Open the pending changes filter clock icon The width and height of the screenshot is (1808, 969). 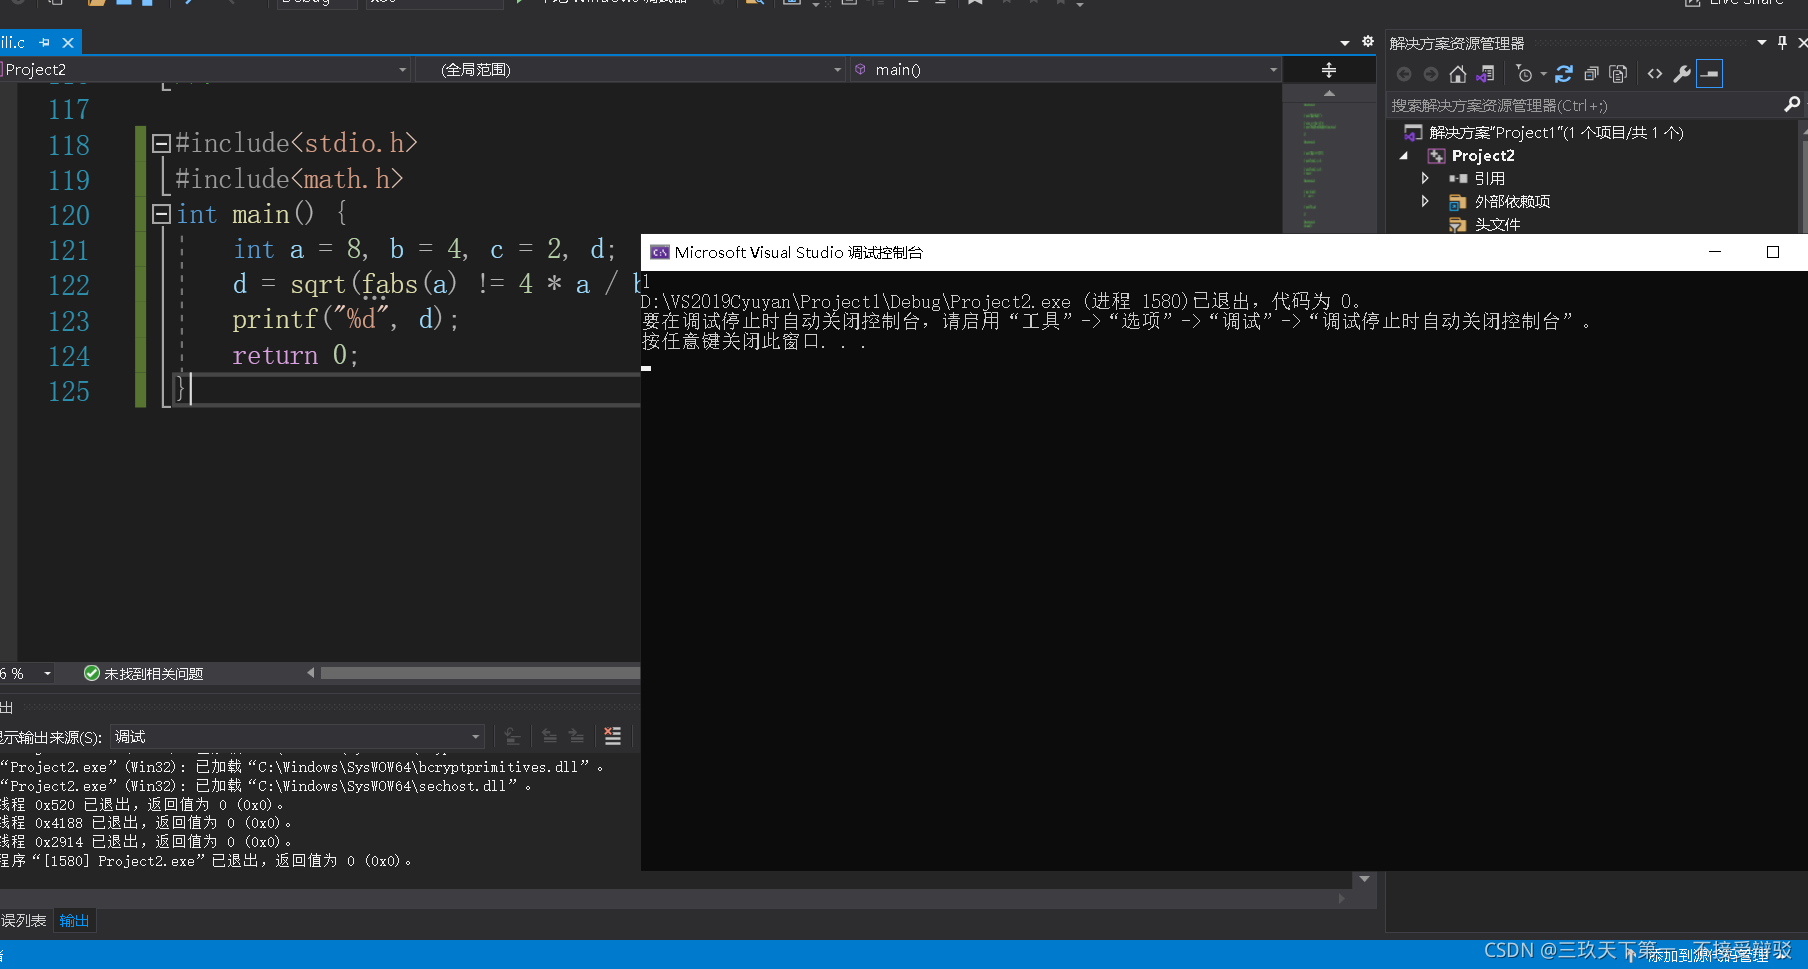coord(1524,74)
